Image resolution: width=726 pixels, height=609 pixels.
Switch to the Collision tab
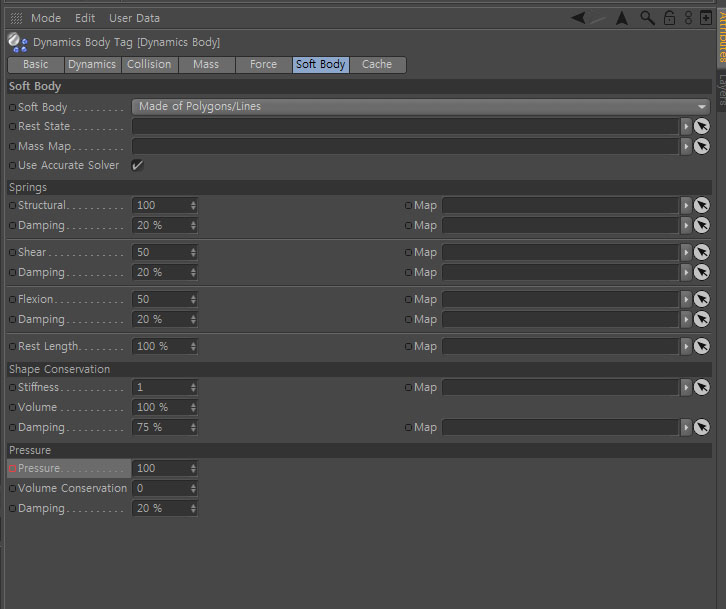click(x=150, y=64)
